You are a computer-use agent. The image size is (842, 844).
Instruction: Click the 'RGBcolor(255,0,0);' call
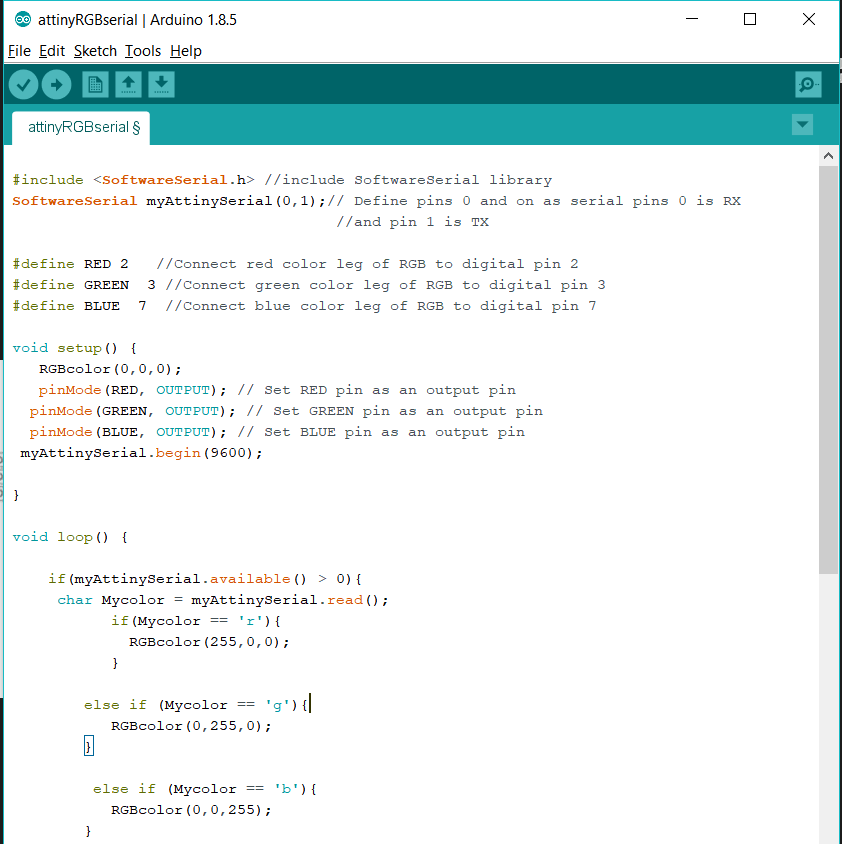tap(209, 642)
